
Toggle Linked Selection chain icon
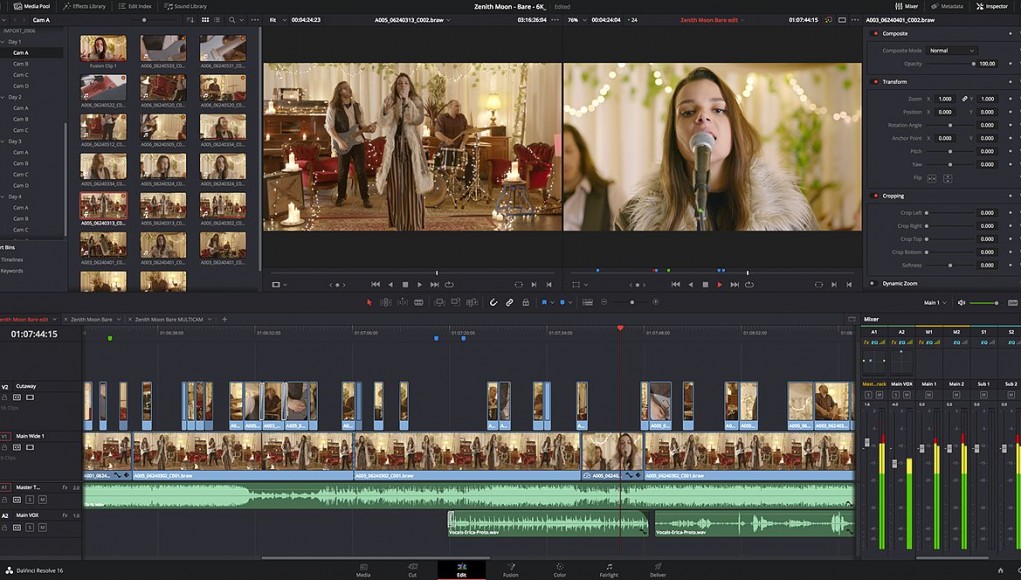509,302
